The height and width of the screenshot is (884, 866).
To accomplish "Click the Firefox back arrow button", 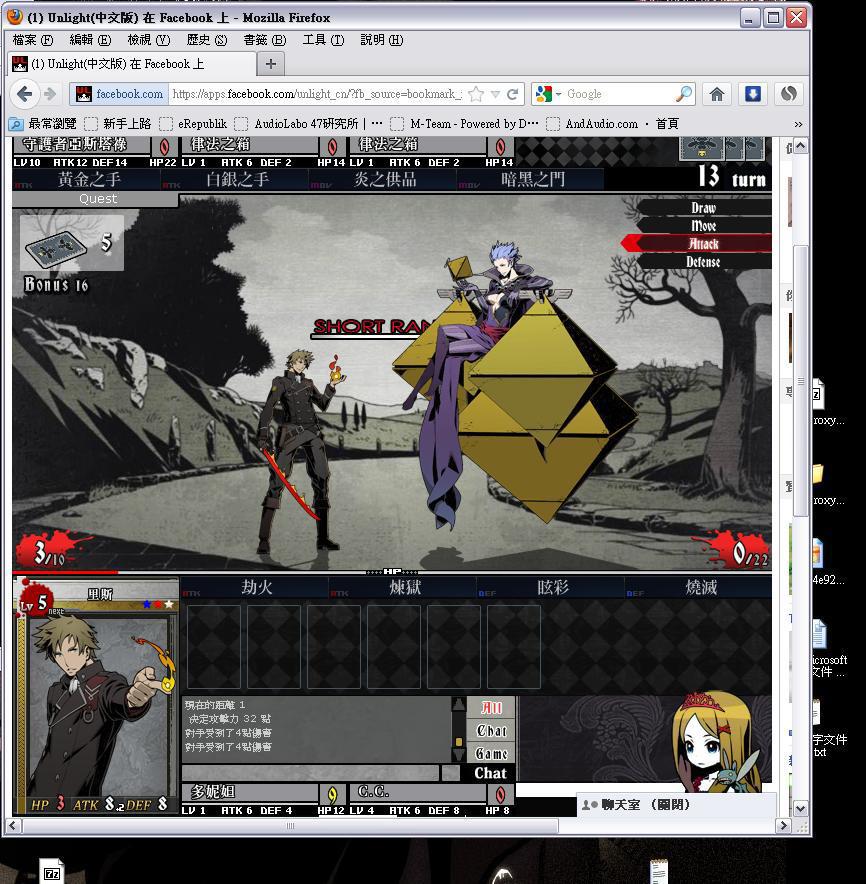I will [x=25, y=94].
